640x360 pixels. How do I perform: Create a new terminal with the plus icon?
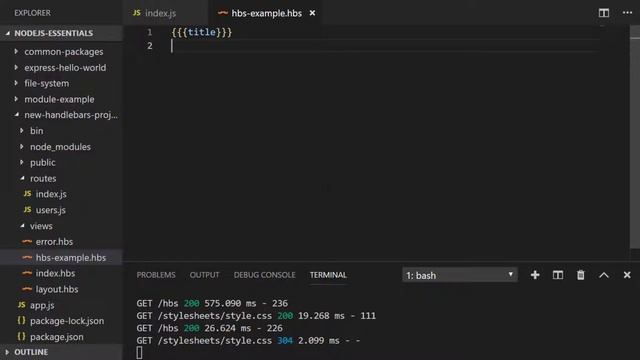click(535, 275)
